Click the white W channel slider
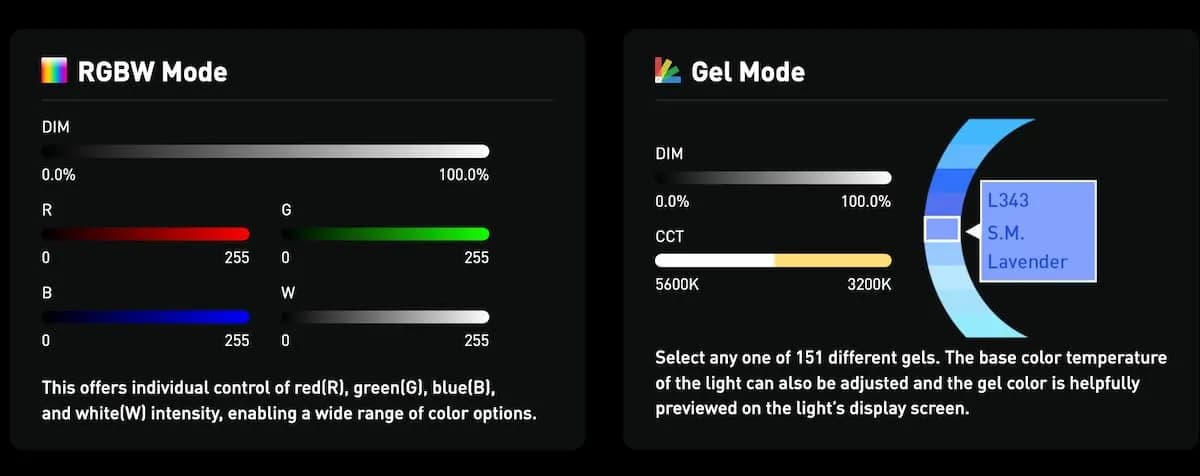Image resolution: width=1200 pixels, height=476 pixels. click(x=386, y=316)
